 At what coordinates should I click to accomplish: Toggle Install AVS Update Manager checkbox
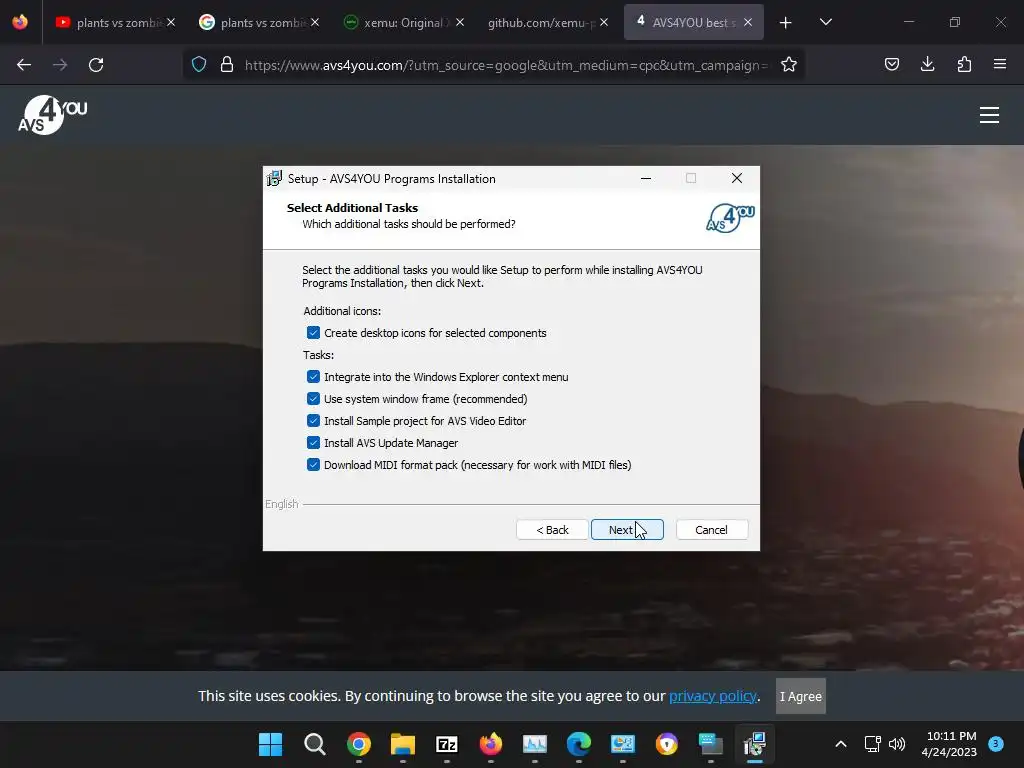(x=313, y=443)
